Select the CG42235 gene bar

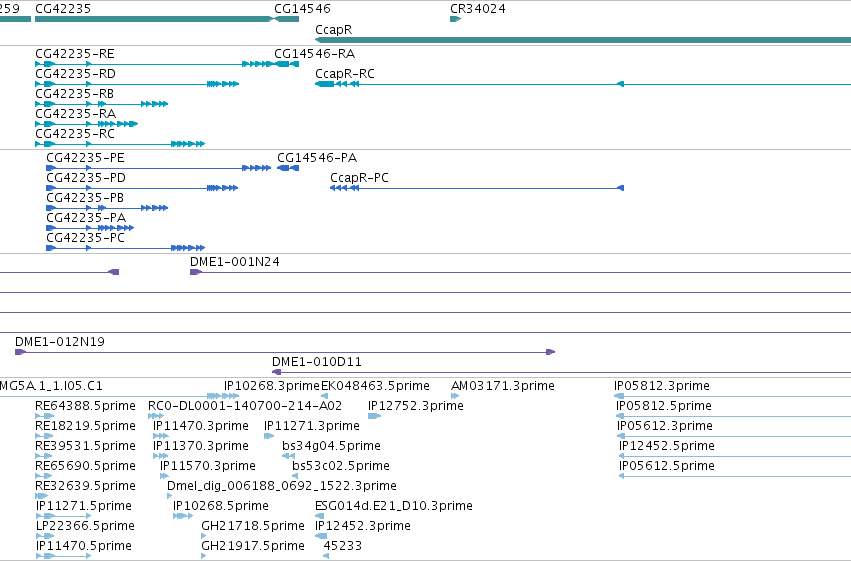point(154,19)
